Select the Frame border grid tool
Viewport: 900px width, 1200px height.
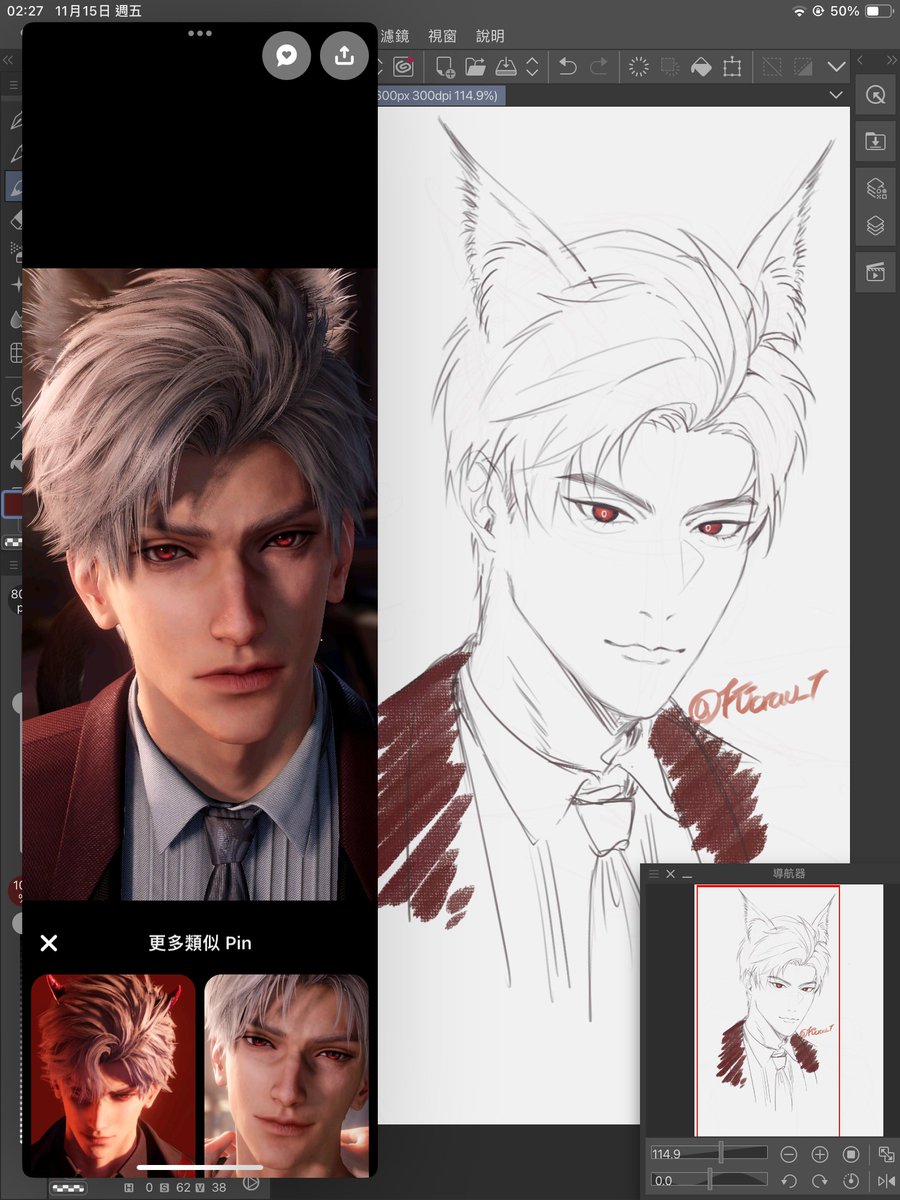coord(14,353)
